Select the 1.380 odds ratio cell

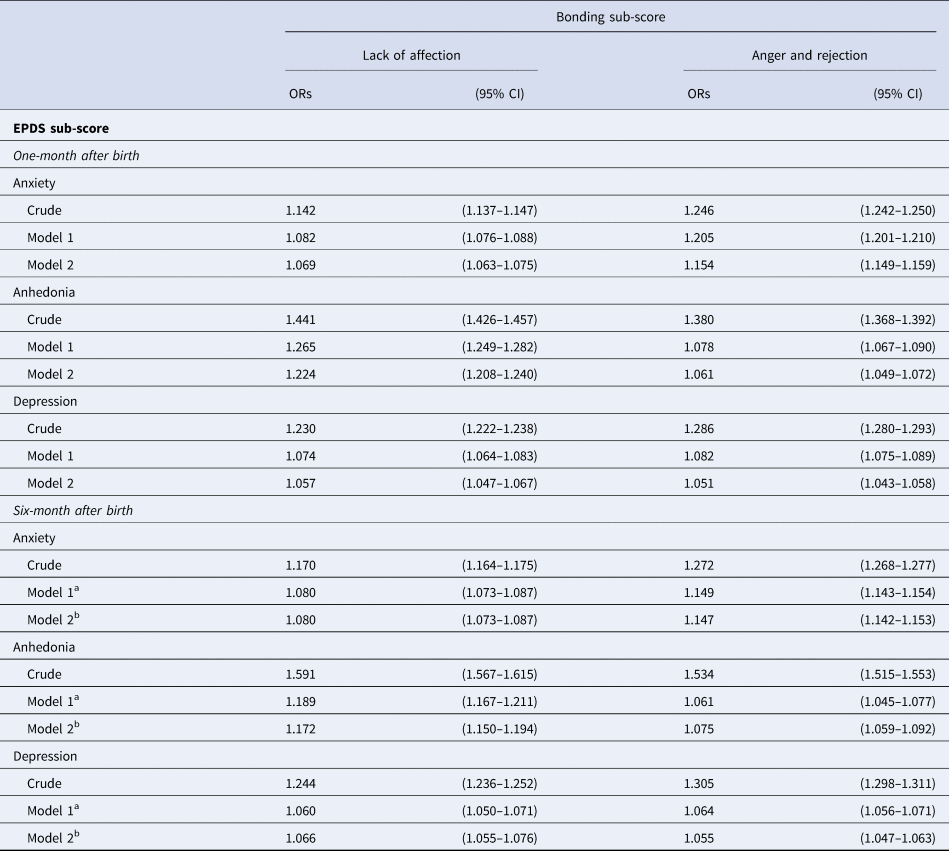(x=699, y=320)
